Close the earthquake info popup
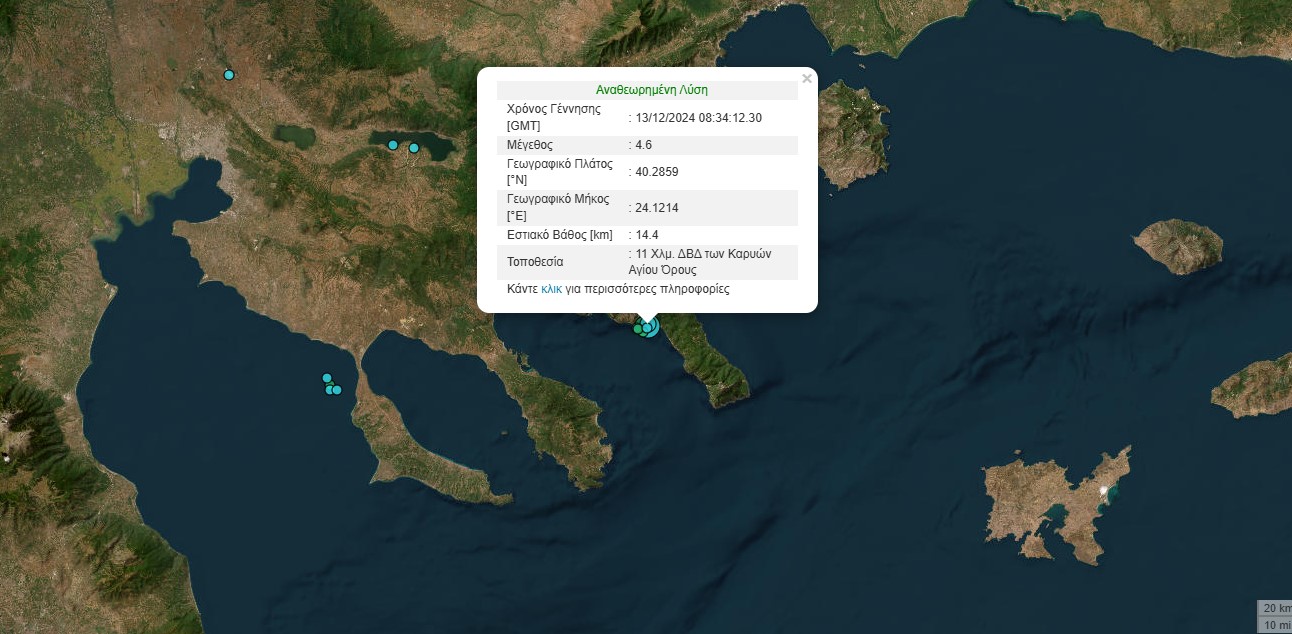The image size is (1292, 634). pyautogui.click(x=806, y=79)
